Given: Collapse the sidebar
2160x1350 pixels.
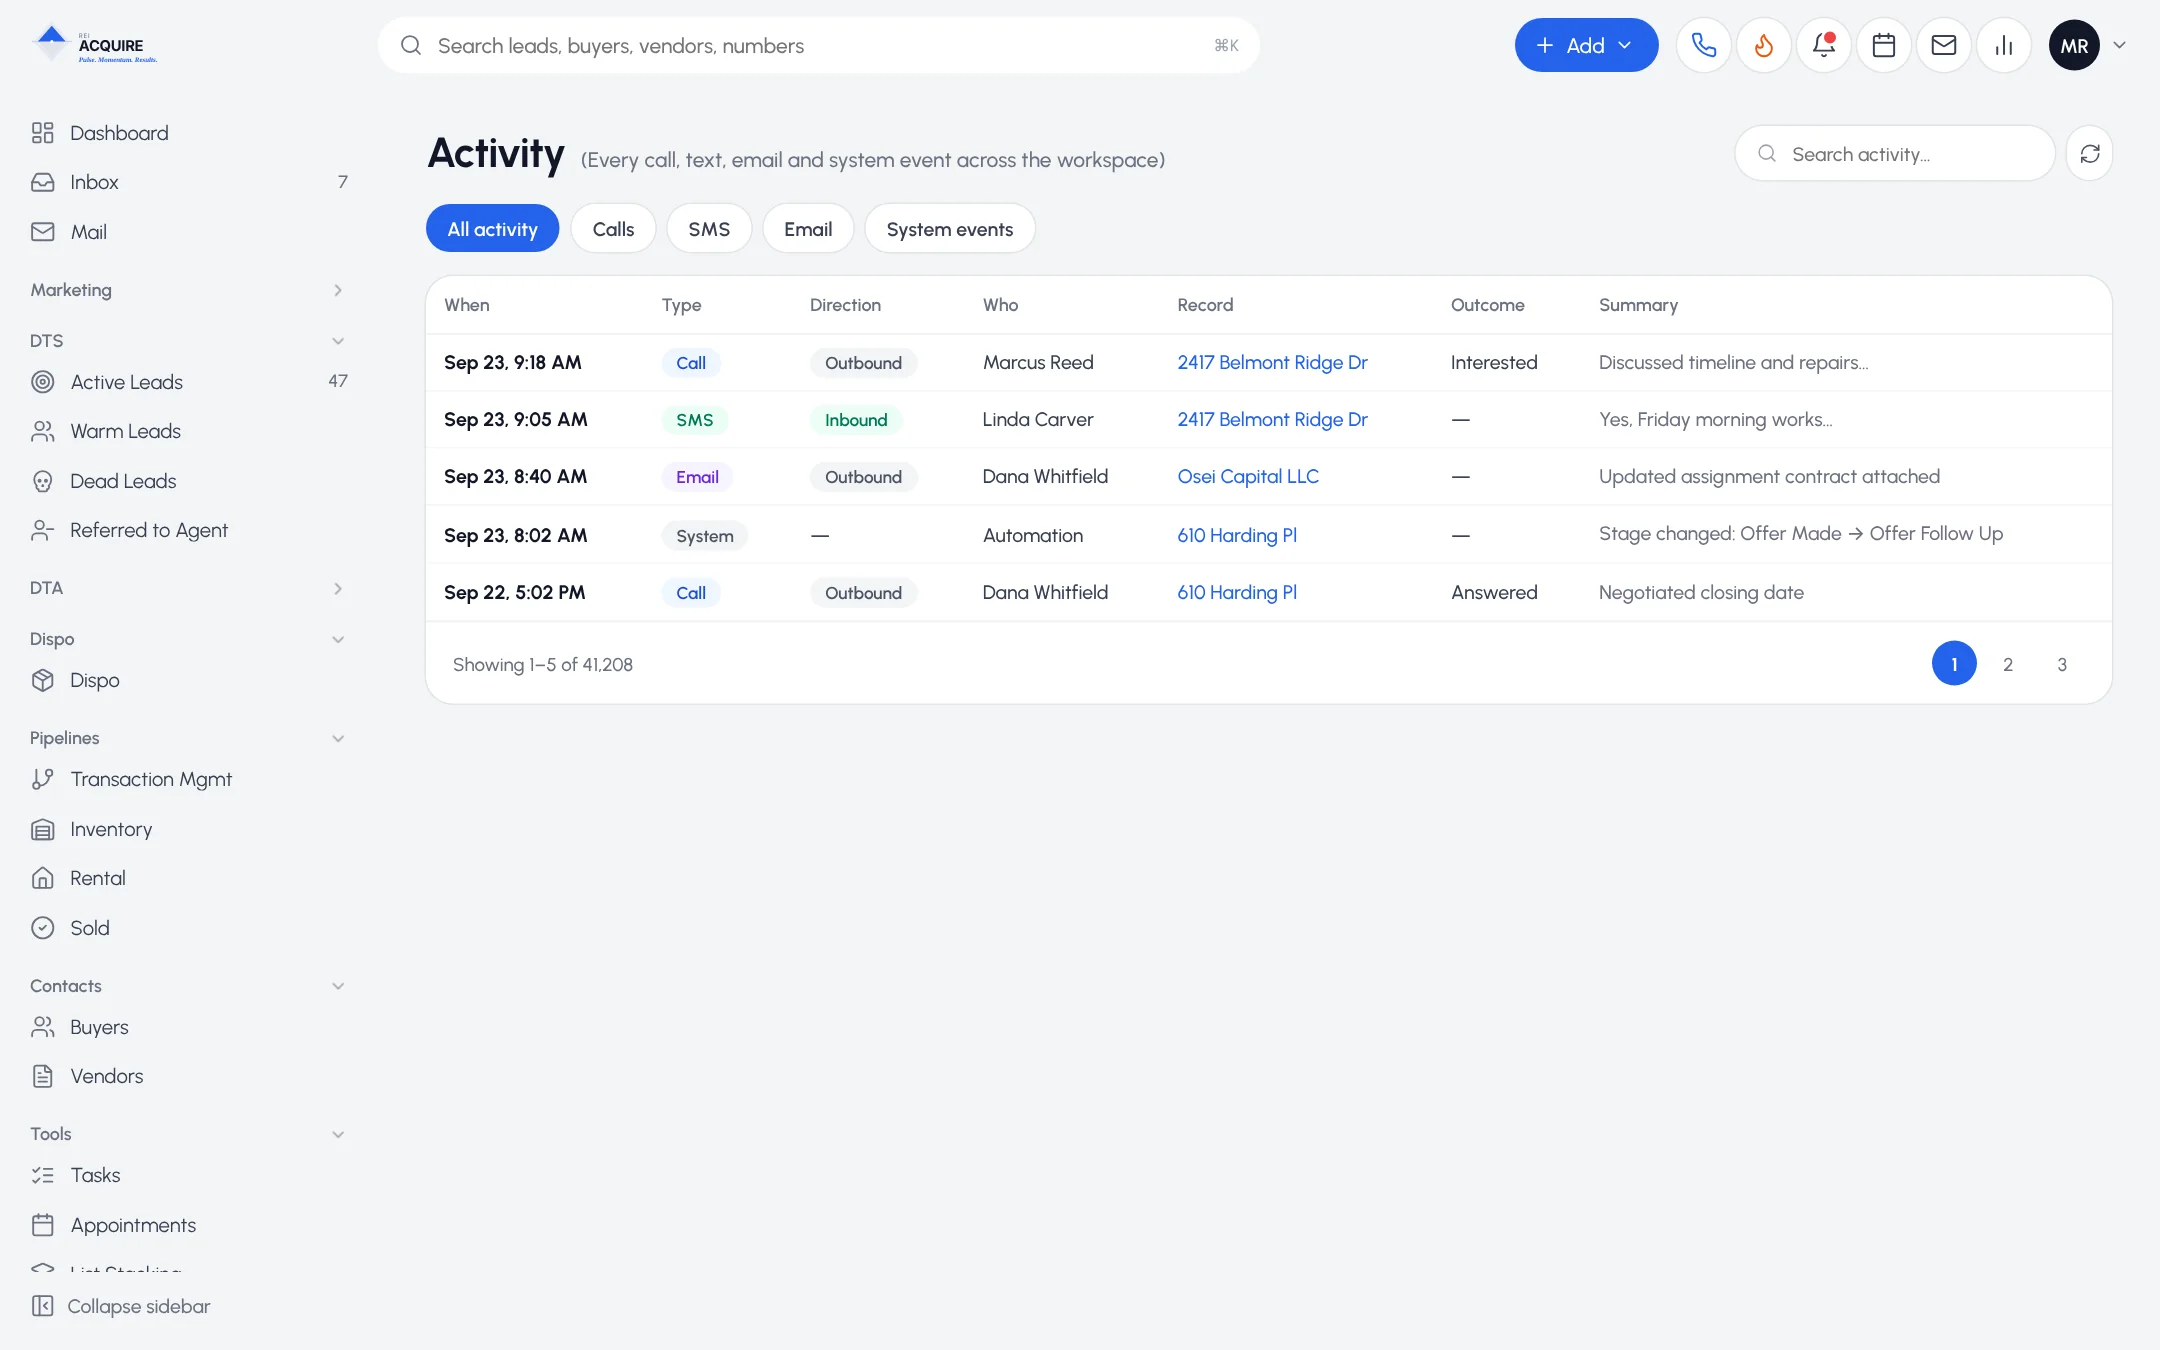Looking at the screenshot, I should [121, 1306].
